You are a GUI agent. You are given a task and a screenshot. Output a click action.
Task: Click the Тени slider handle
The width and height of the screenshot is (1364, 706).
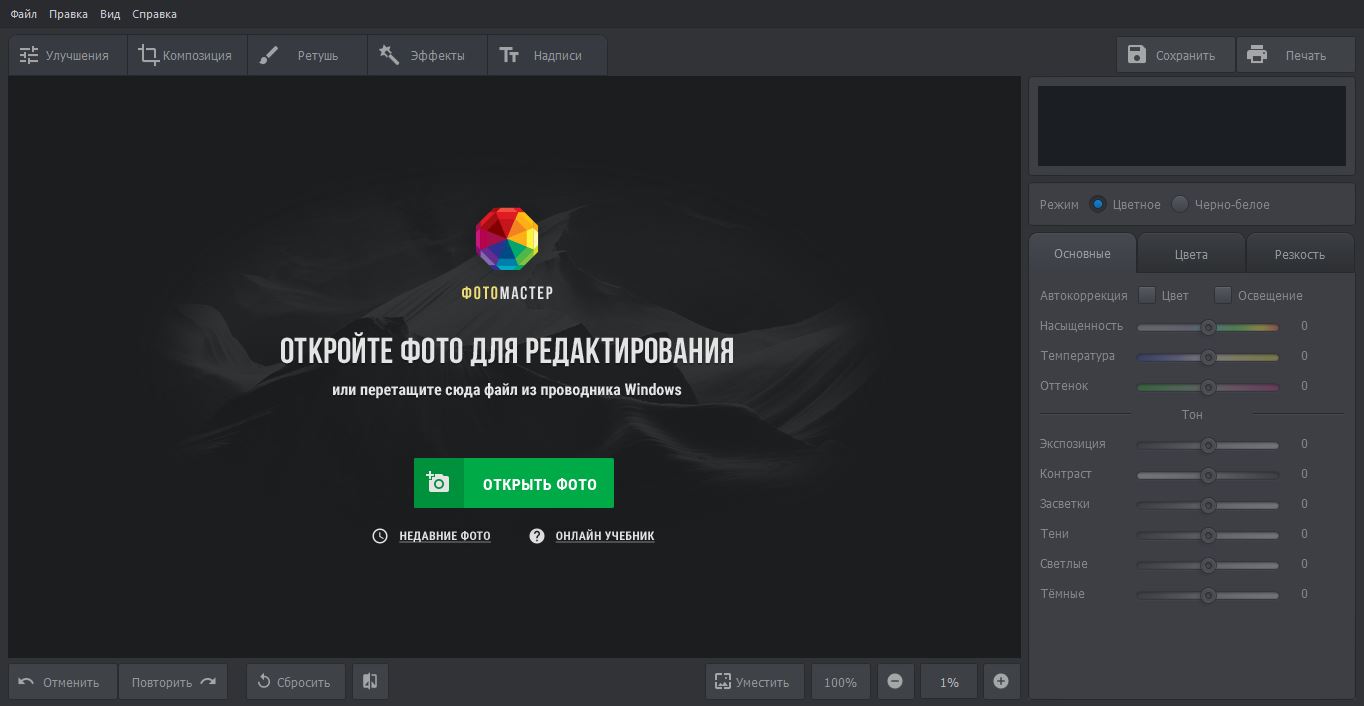[1208, 535]
